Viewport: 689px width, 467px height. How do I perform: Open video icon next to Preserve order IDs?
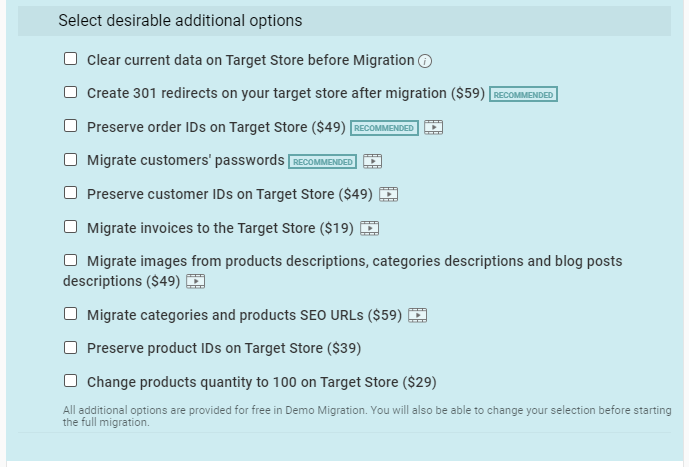433,128
